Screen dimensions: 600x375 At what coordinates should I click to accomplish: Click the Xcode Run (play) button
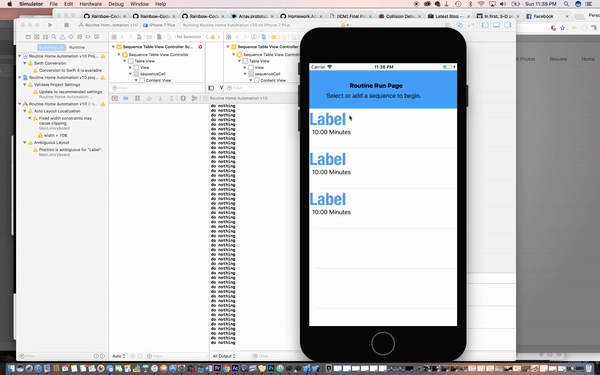50,25
